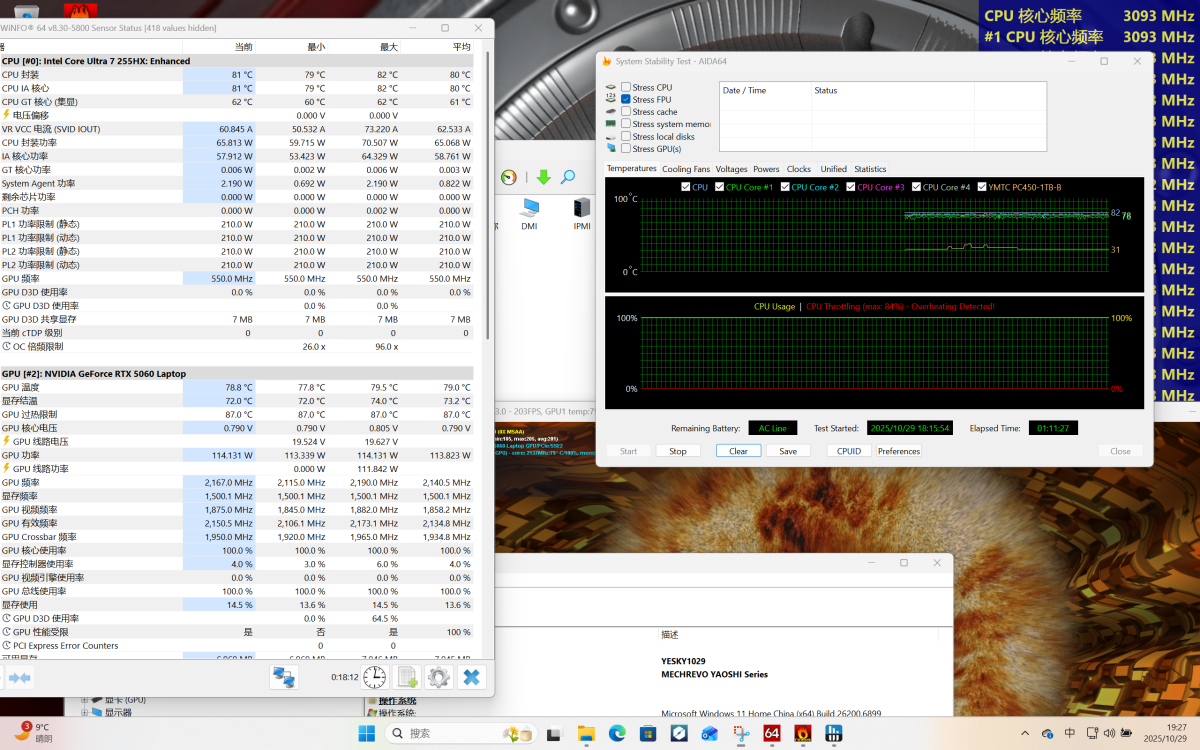1200x750 pixels.
Task: Click the Preferences button
Action: [898, 451]
